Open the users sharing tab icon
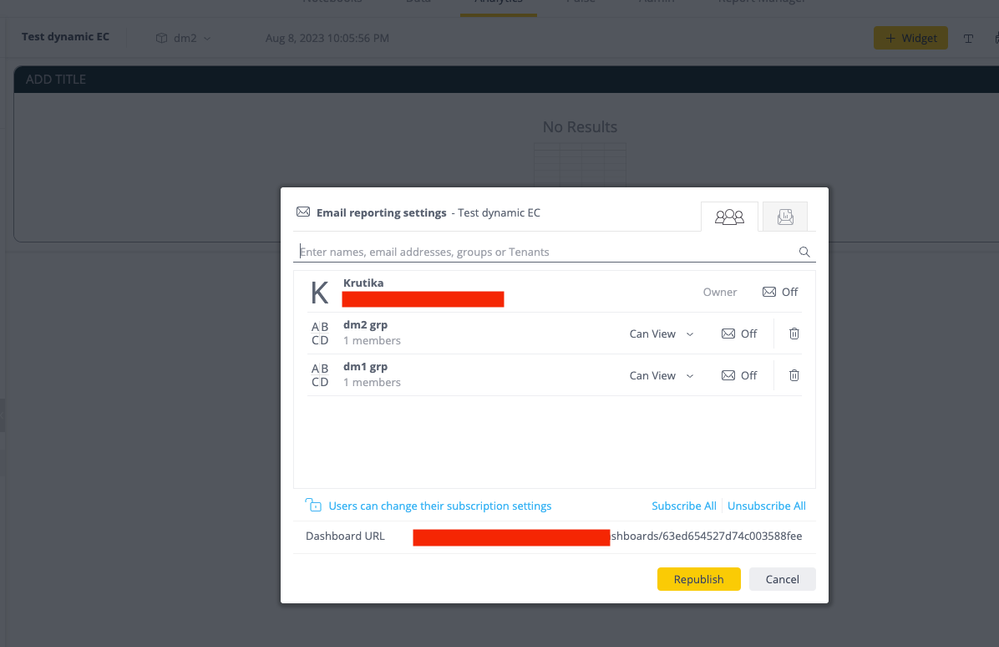Image resolution: width=999 pixels, height=647 pixels. click(729, 216)
